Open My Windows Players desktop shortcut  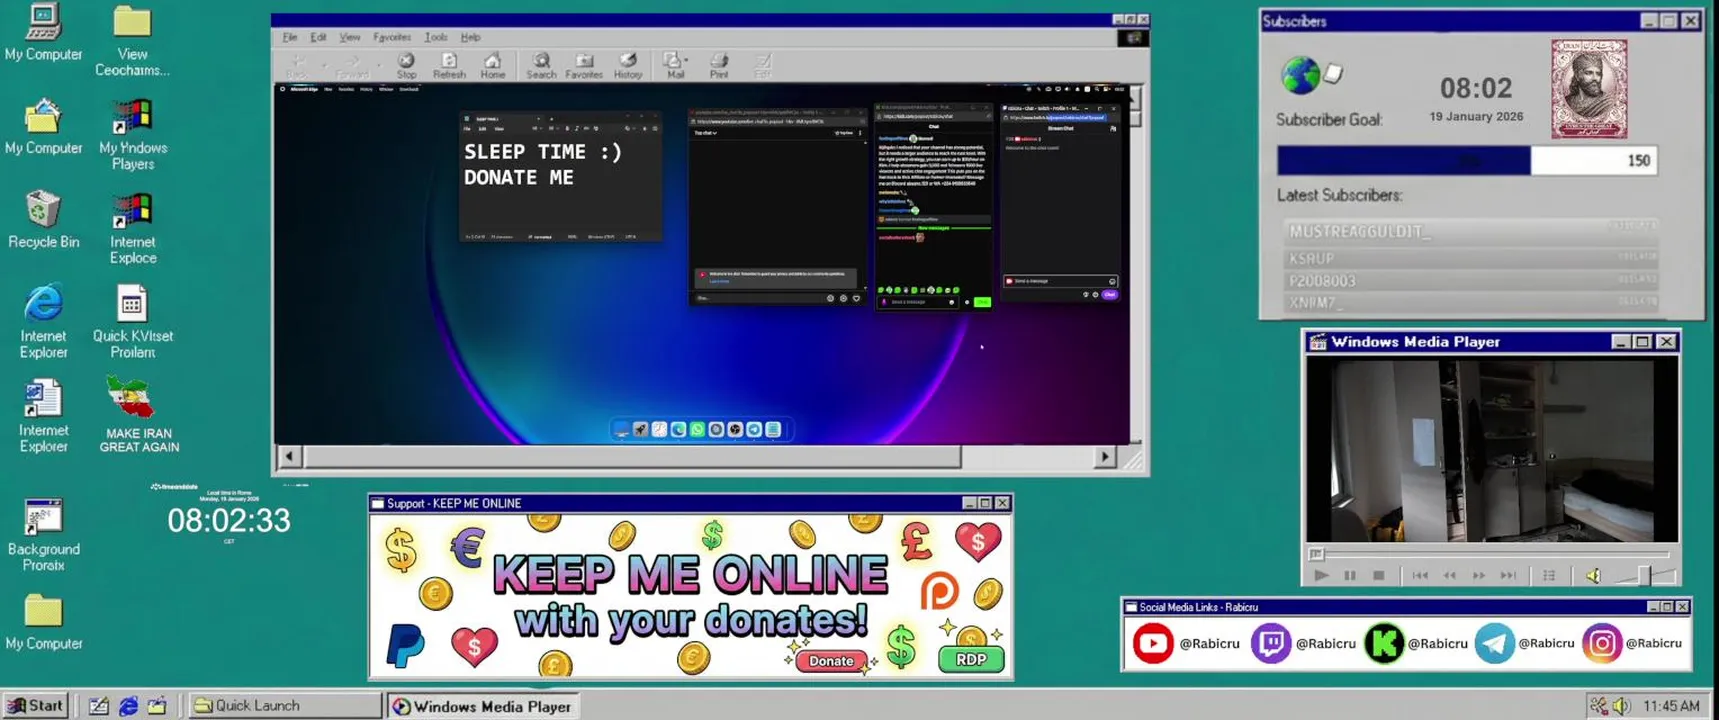(x=132, y=116)
